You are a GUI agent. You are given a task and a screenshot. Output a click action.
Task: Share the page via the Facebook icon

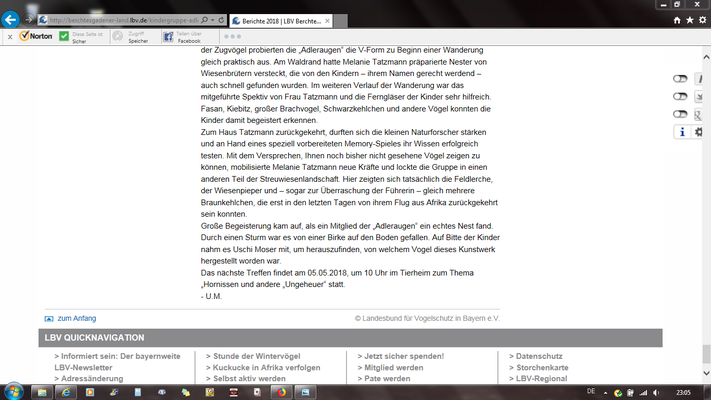(168, 37)
